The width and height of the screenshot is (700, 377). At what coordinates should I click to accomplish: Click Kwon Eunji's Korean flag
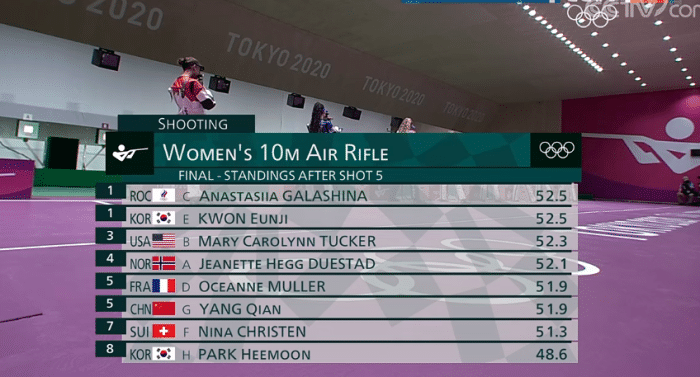click(x=163, y=218)
